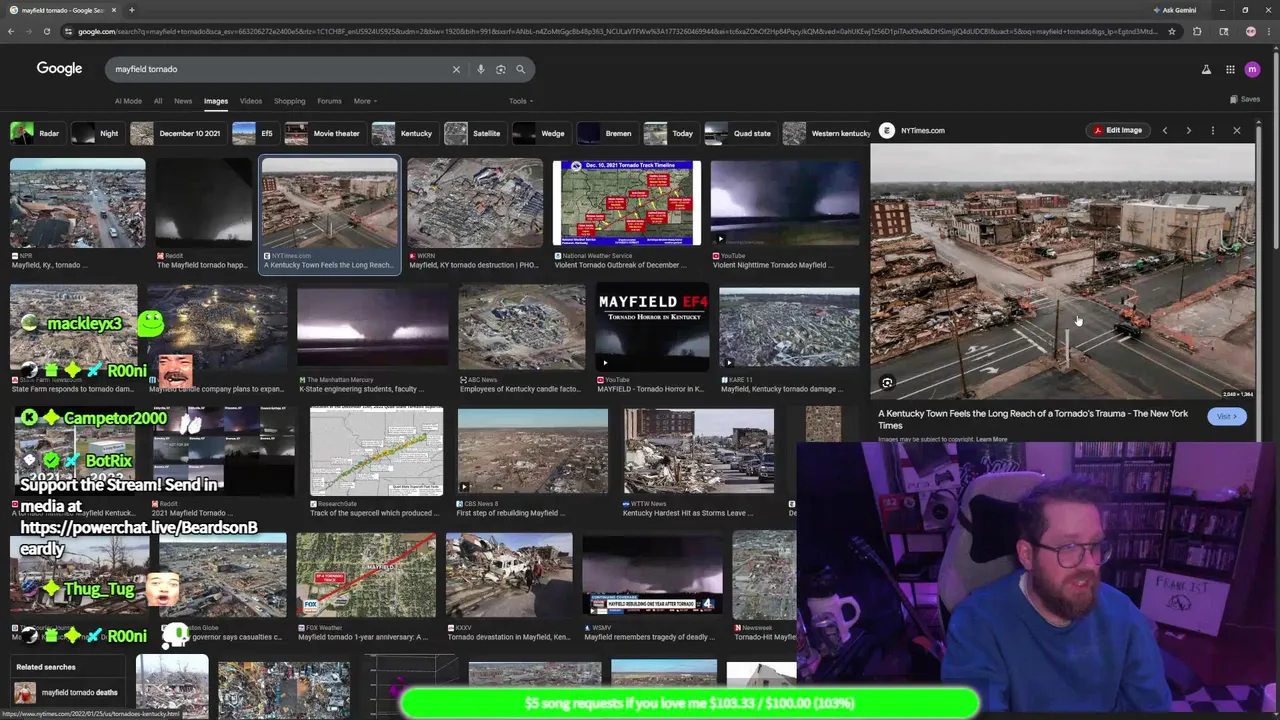The width and height of the screenshot is (1280, 720).
Task: Go back with the browser back arrow
Action: point(11,31)
